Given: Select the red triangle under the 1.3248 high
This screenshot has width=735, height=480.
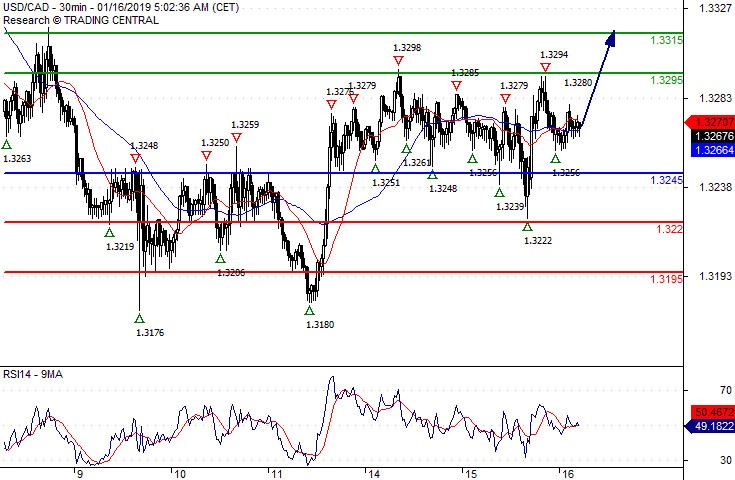Looking at the screenshot, I should click(135, 158).
